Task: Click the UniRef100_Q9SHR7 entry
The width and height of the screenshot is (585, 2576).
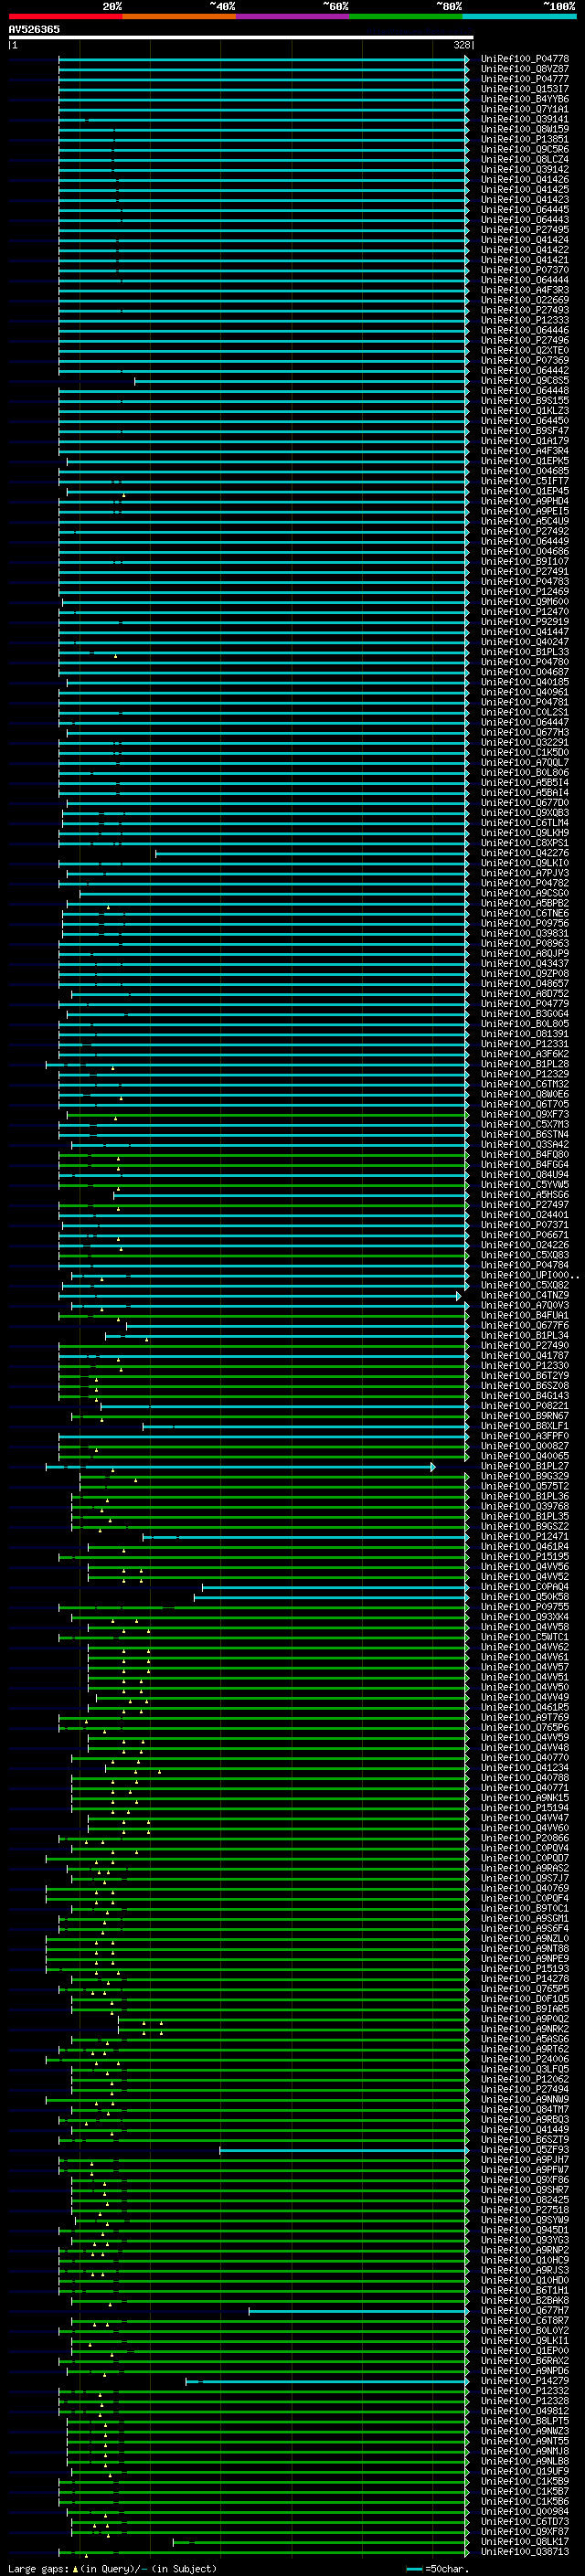Action: coord(525,2189)
